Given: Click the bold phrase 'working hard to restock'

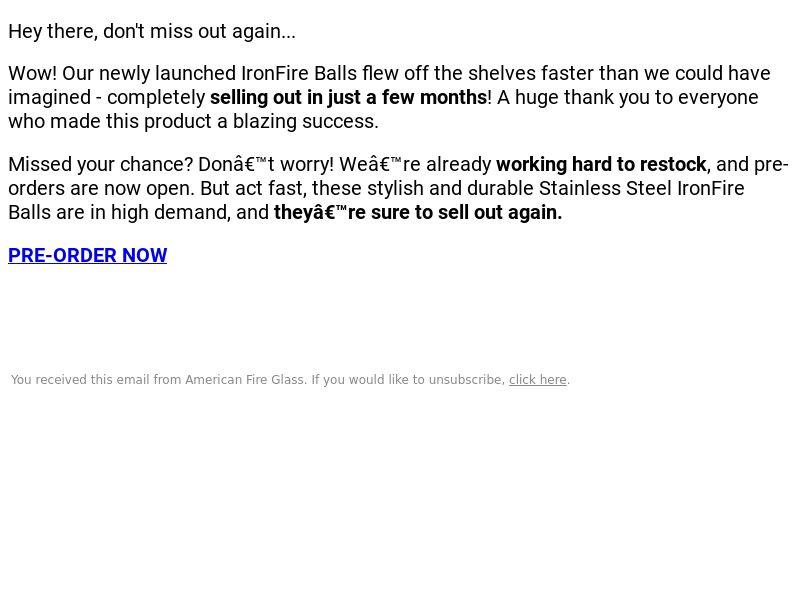Looking at the screenshot, I should [601, 164].
